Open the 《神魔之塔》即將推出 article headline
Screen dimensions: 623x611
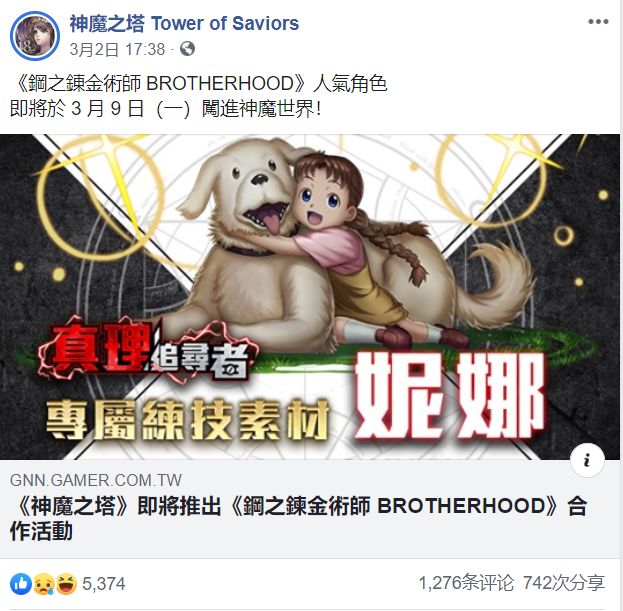[298, 518]
